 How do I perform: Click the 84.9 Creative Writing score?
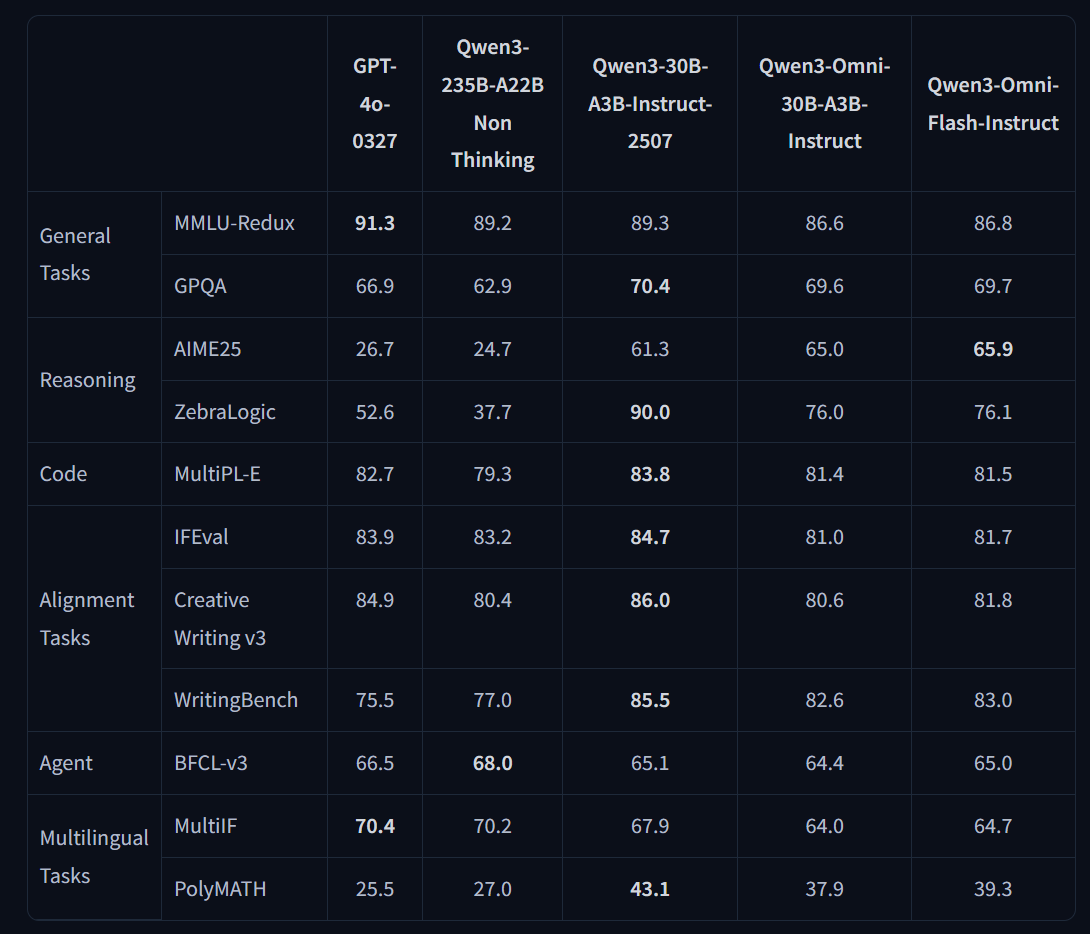[x=375, y=600]
